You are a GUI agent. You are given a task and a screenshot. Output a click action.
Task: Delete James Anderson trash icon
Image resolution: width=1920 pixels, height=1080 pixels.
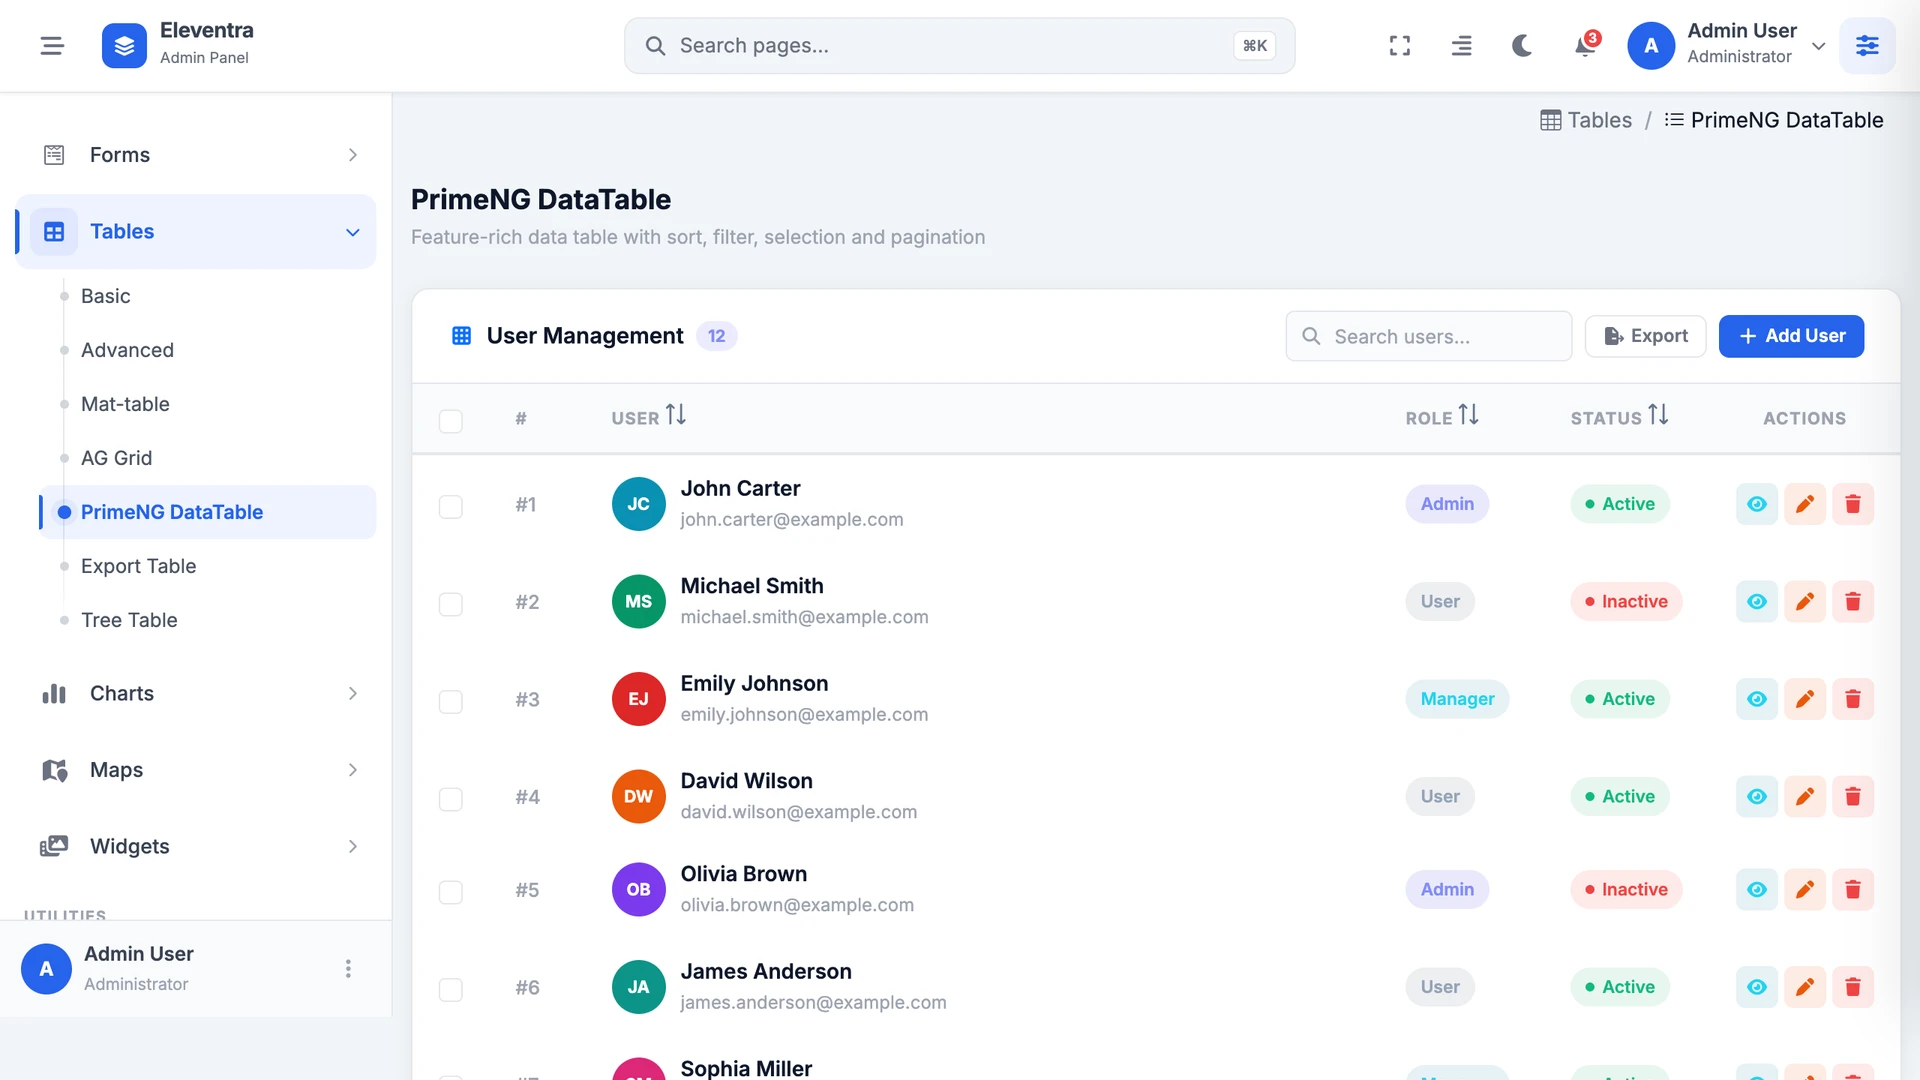[1853, 987]
